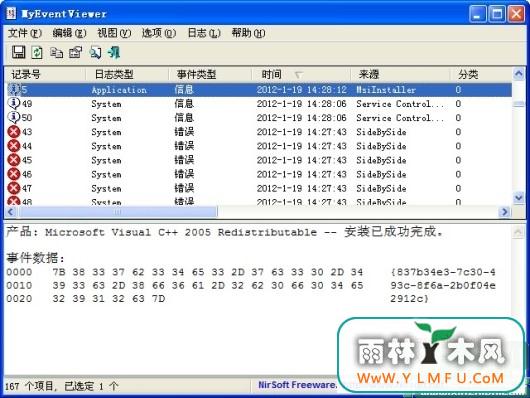Click the 错误 event type of record 44

tap(184, 146)
